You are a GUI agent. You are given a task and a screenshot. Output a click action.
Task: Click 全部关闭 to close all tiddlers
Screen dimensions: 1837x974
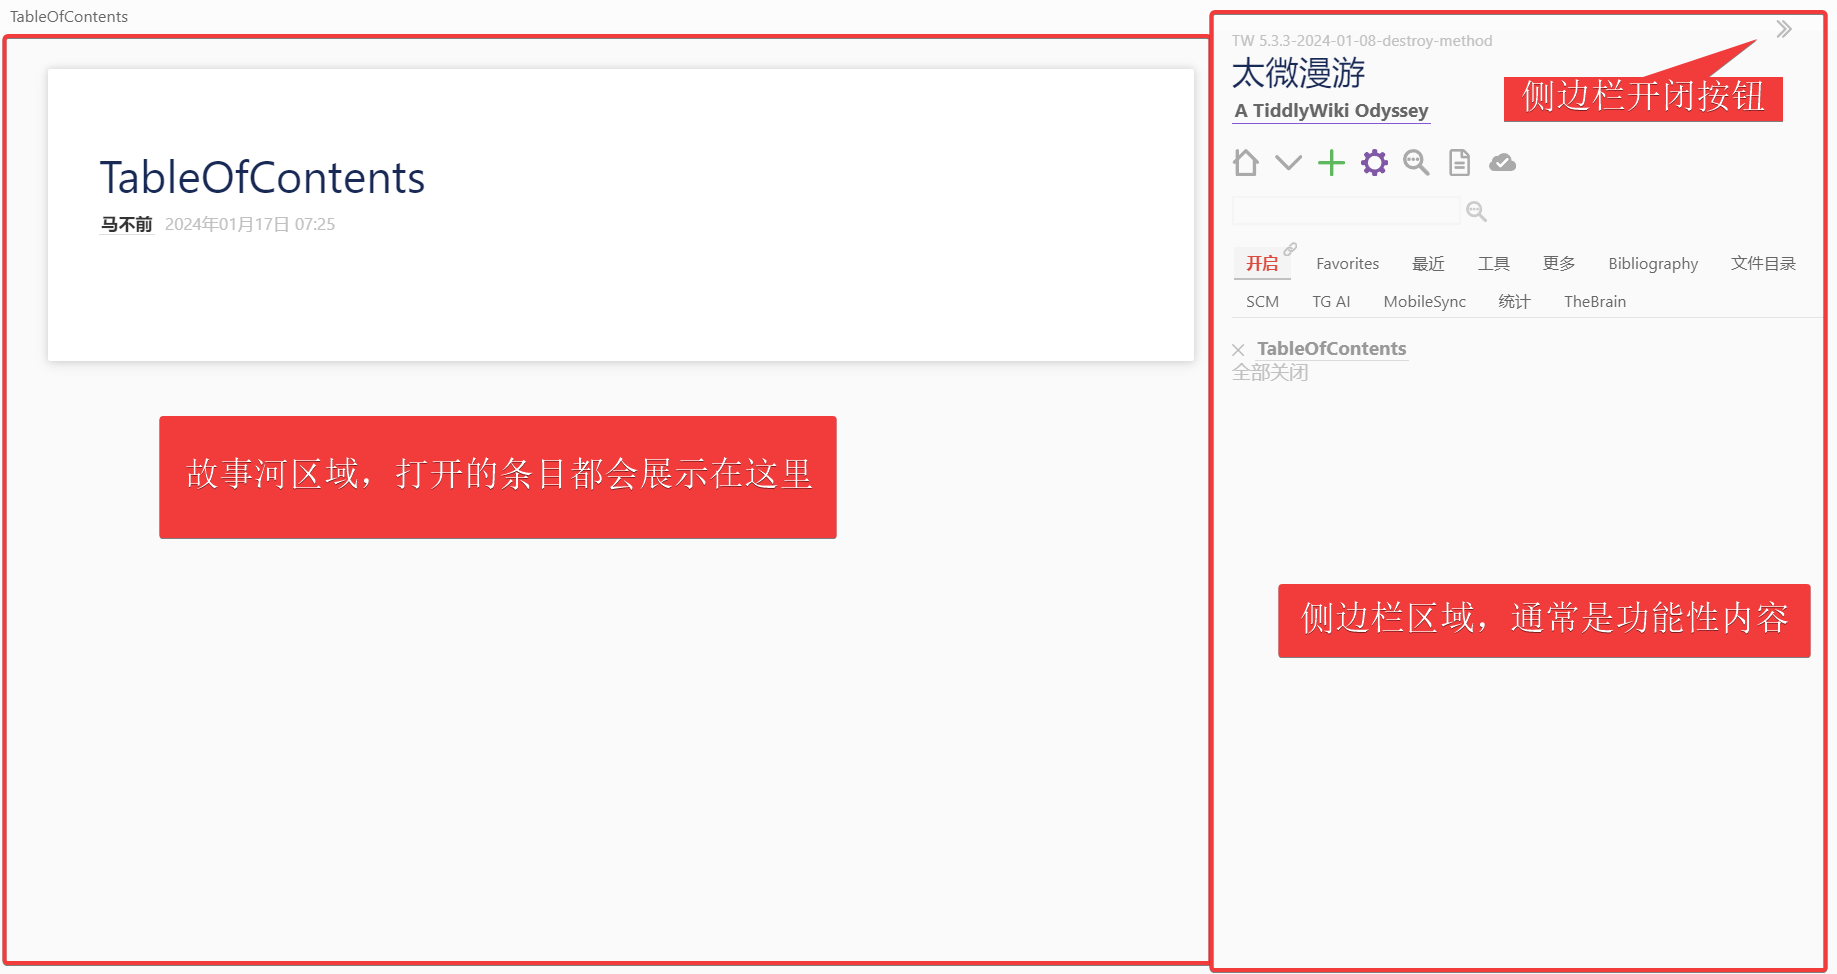[1270, 372]
